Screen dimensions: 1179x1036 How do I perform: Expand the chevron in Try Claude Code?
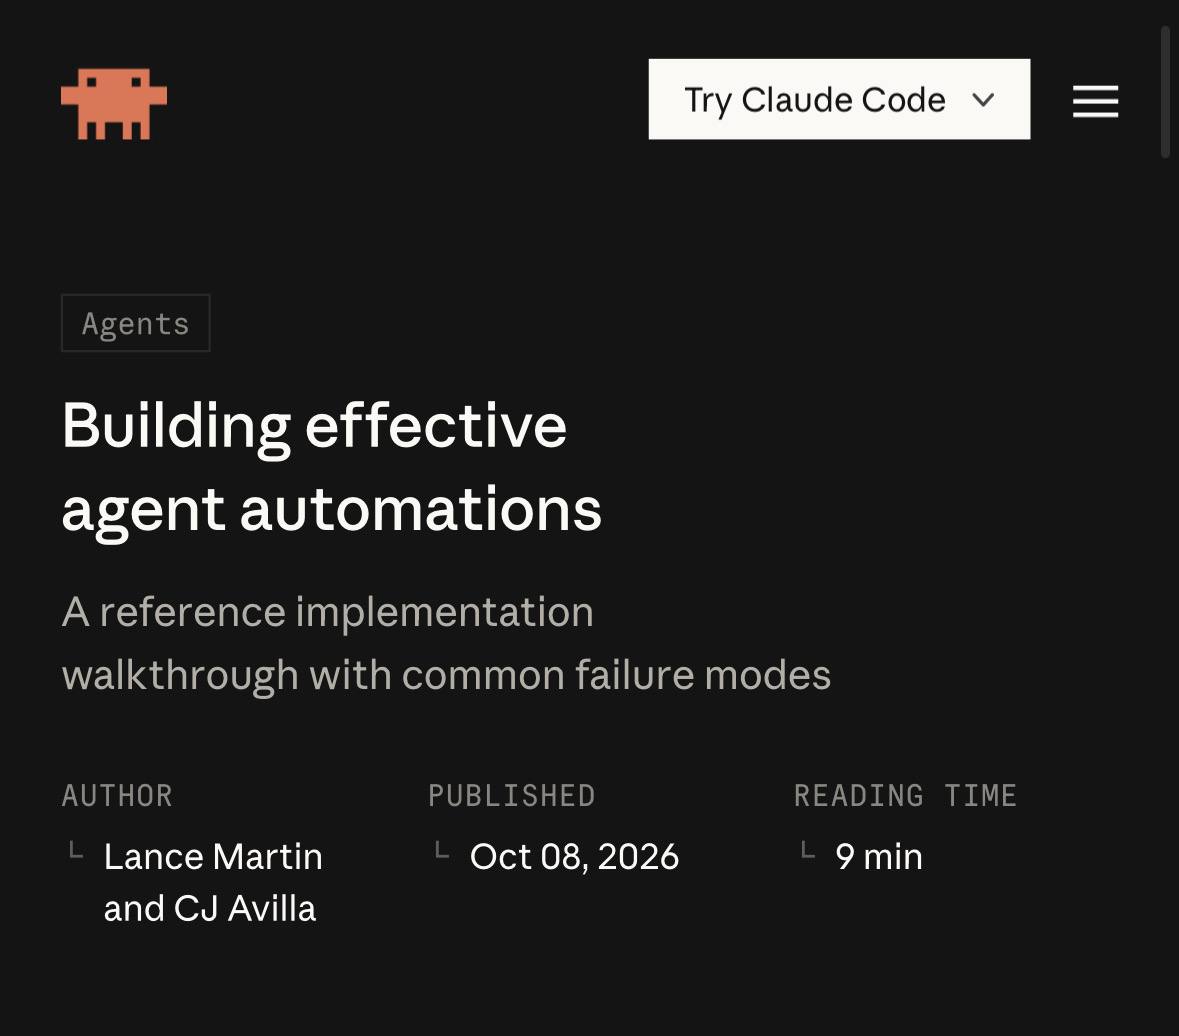pos(983,99)
